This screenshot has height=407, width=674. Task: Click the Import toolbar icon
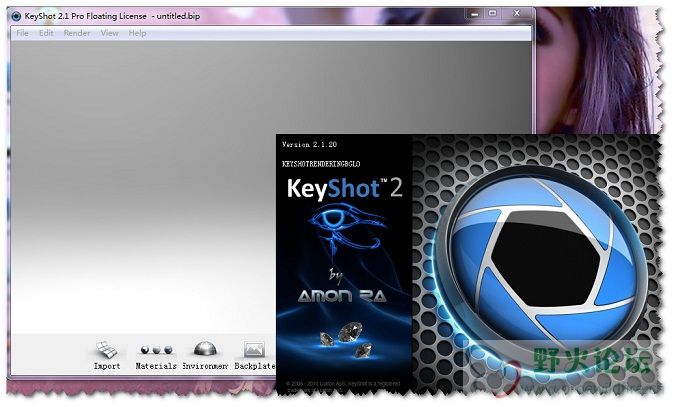107,350
